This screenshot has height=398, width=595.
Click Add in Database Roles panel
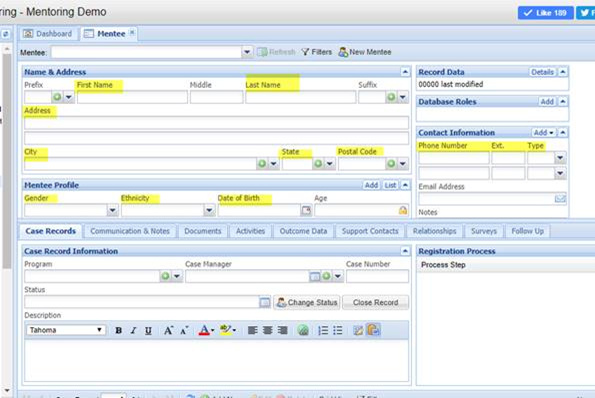[x=547, y=101]
